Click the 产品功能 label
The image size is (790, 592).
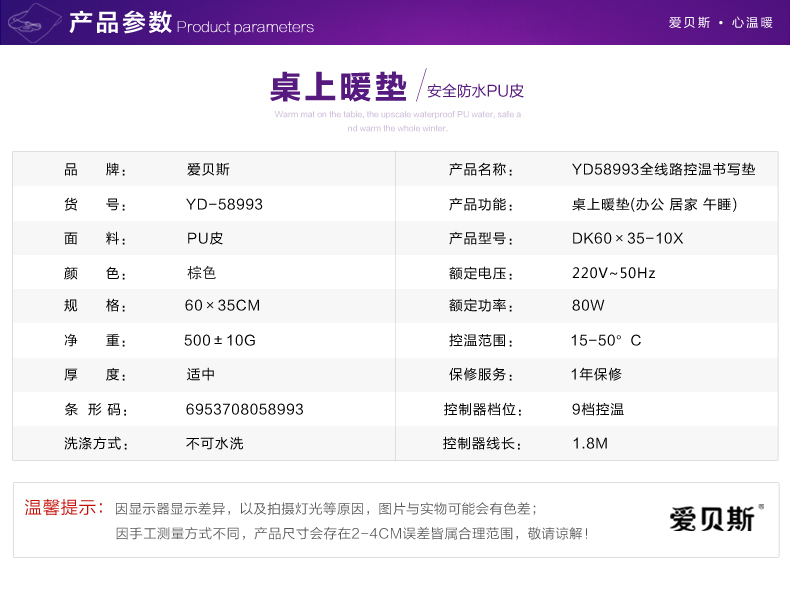click(x=481, y=204)
